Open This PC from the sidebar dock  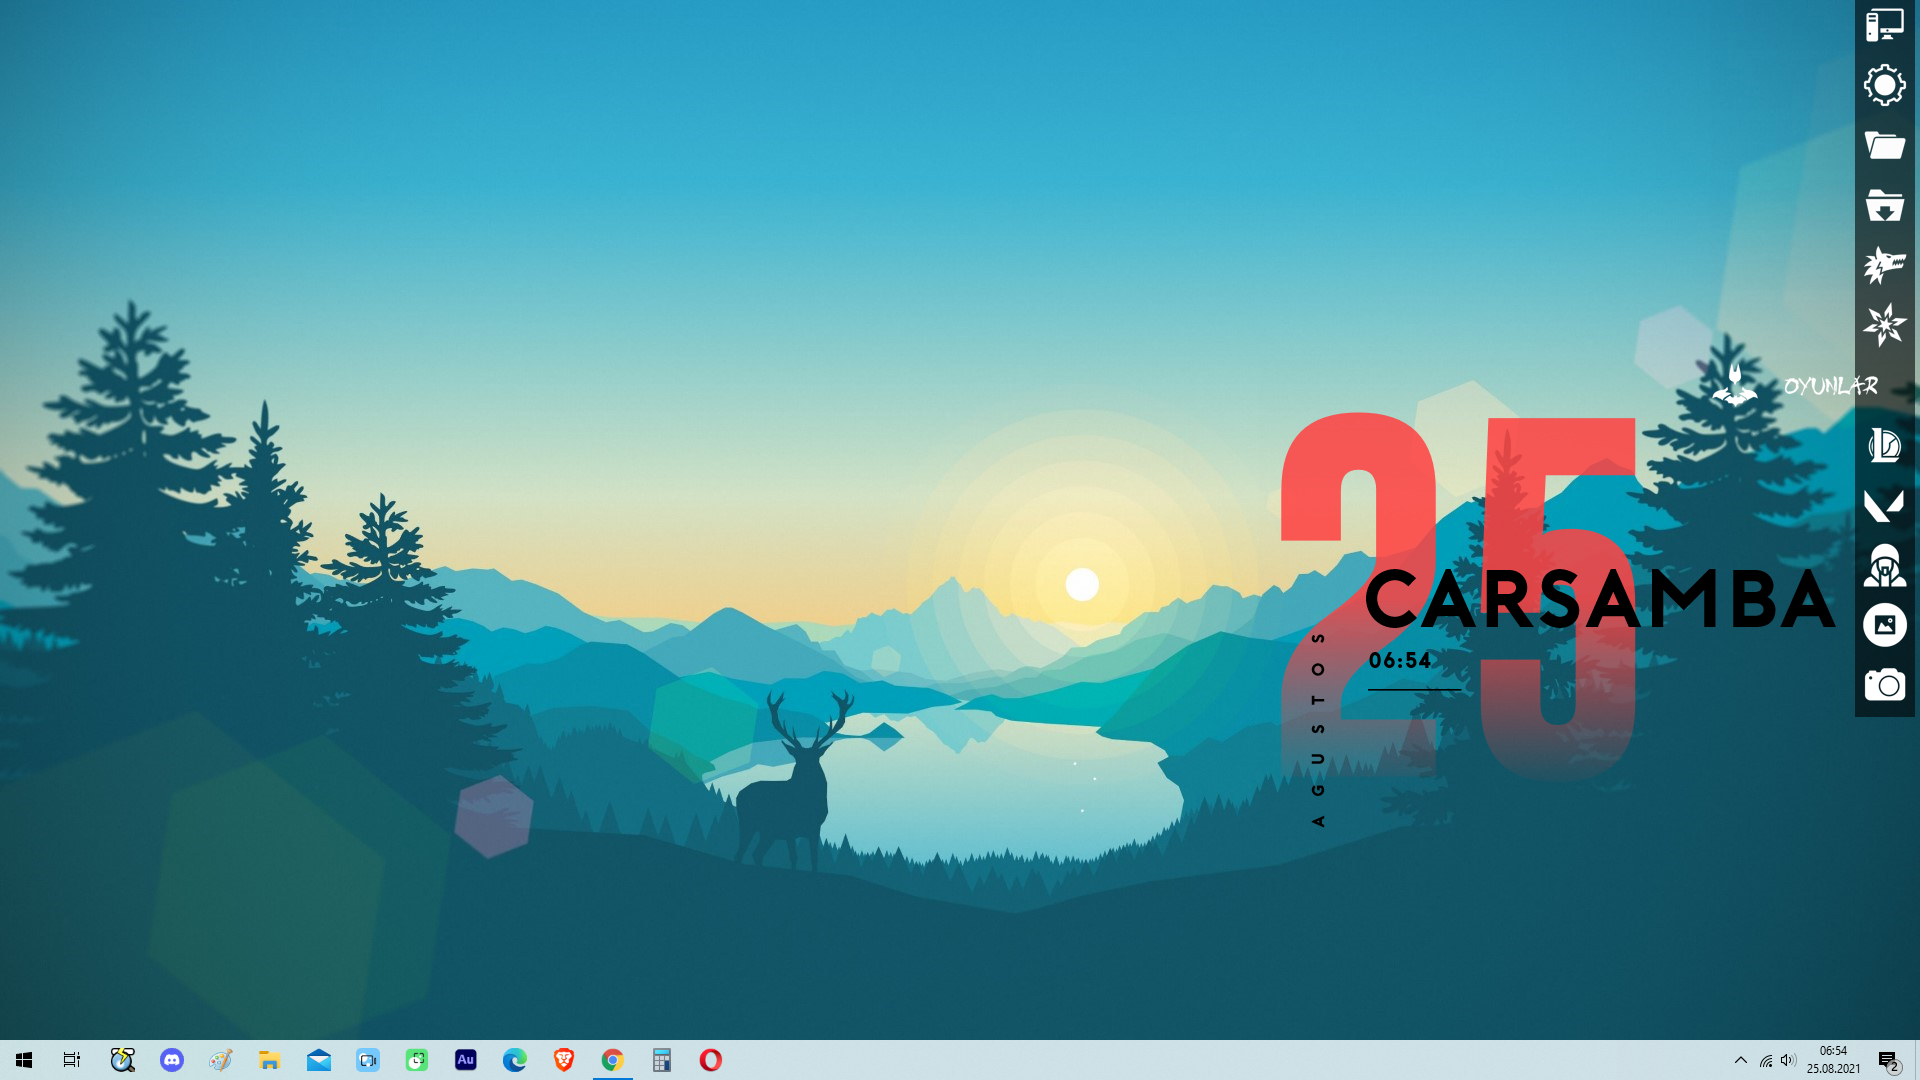pos(1884,25)
